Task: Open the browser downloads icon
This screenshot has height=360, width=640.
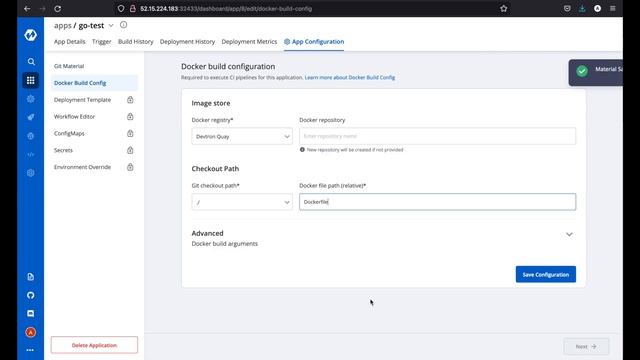Action: pos(582,8)
